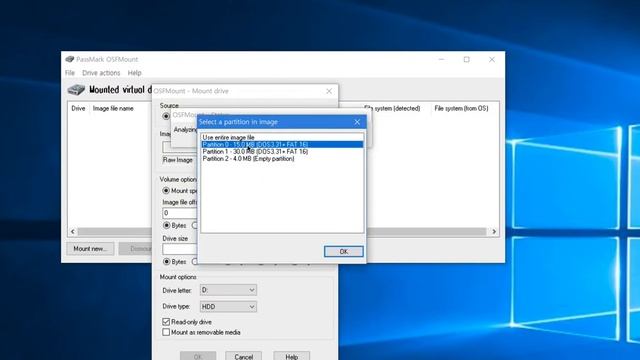Select 'Use entire image file' option
Image resolution: width=640 pixels, height=360 pixels.
click(282, 138)
